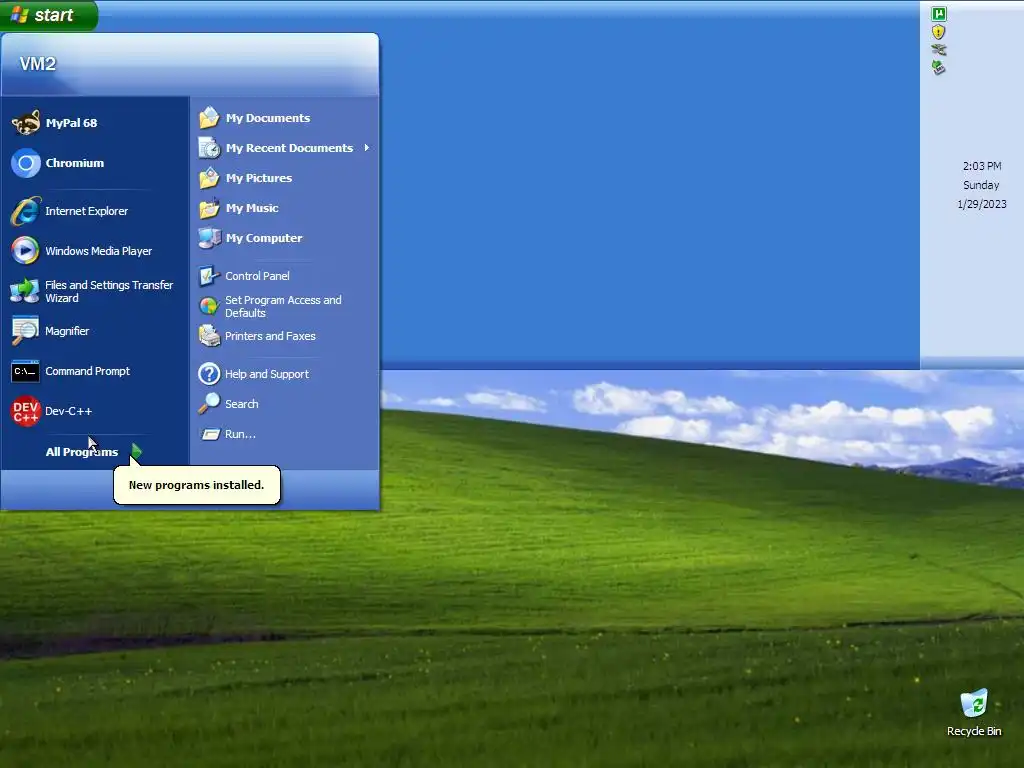Open Windows Media Player
This screenshot has height=768, width=1024.
coord(95,251)
